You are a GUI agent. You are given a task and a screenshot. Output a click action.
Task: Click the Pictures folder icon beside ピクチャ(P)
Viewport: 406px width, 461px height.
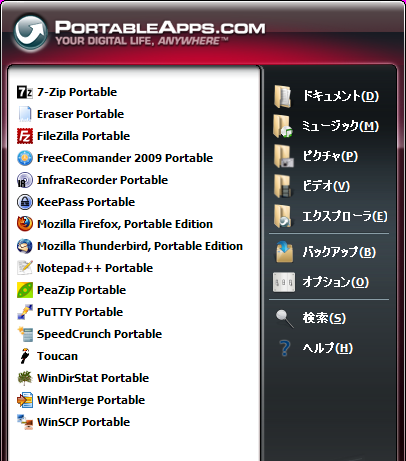pyautogui.click(x=283, y=156)
